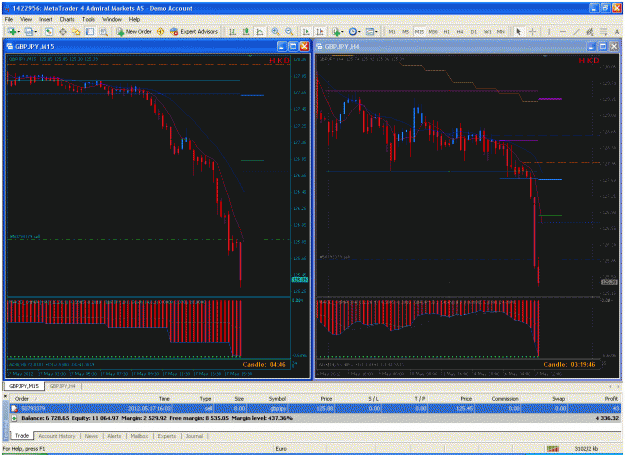The image size is (625, 455).
Task: Toggle Chart Shift icon
Action: 320,31
